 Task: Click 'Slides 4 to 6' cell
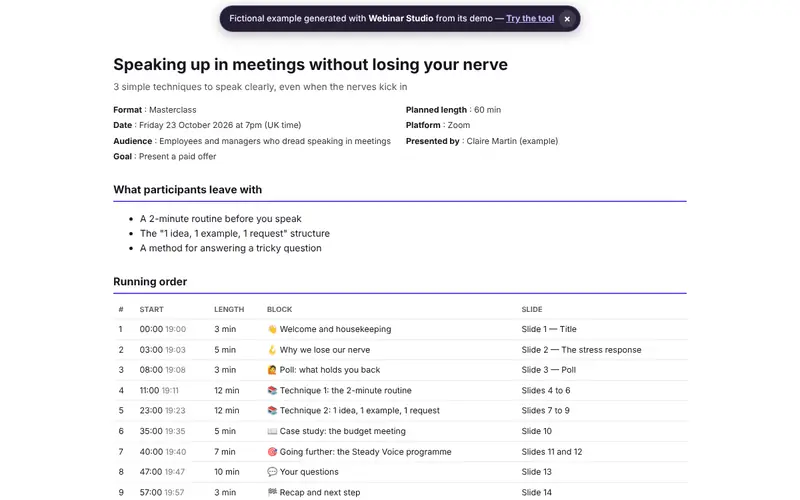click(x=546, y=390)
